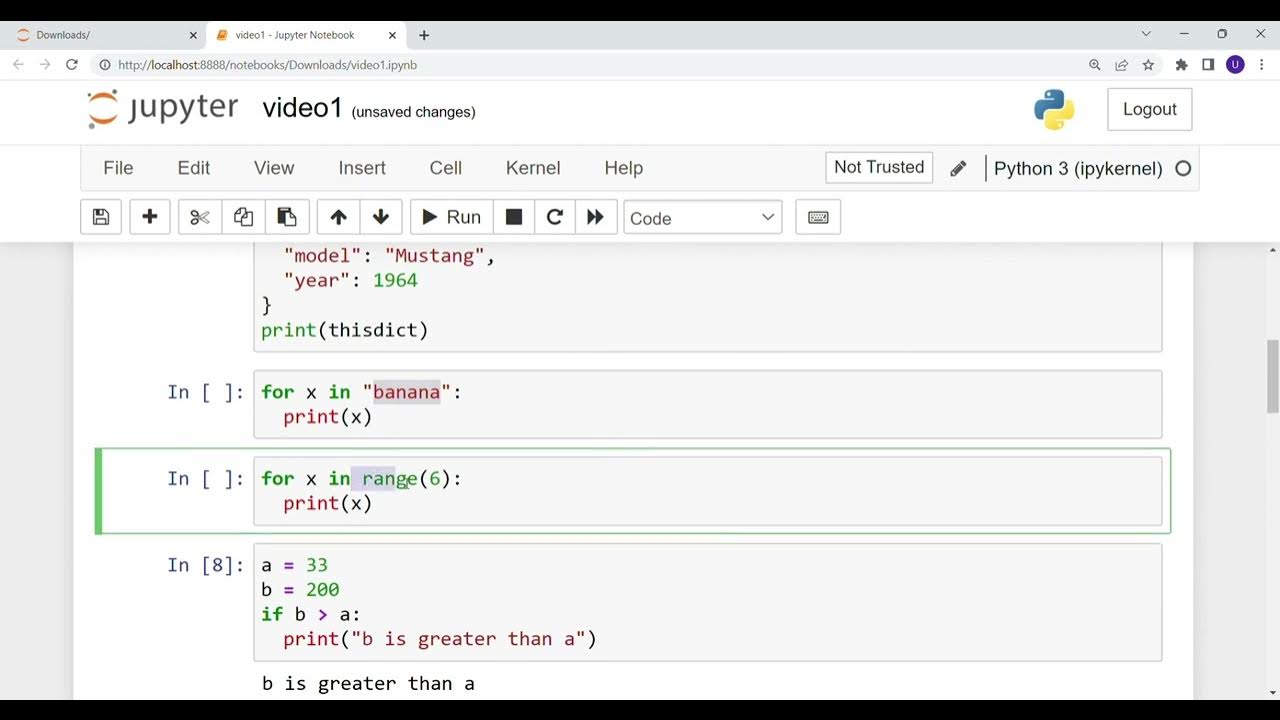Click the print(thisdict) code cell
The height and width of the screenshot is (720, 1280).
click(708, 297)
